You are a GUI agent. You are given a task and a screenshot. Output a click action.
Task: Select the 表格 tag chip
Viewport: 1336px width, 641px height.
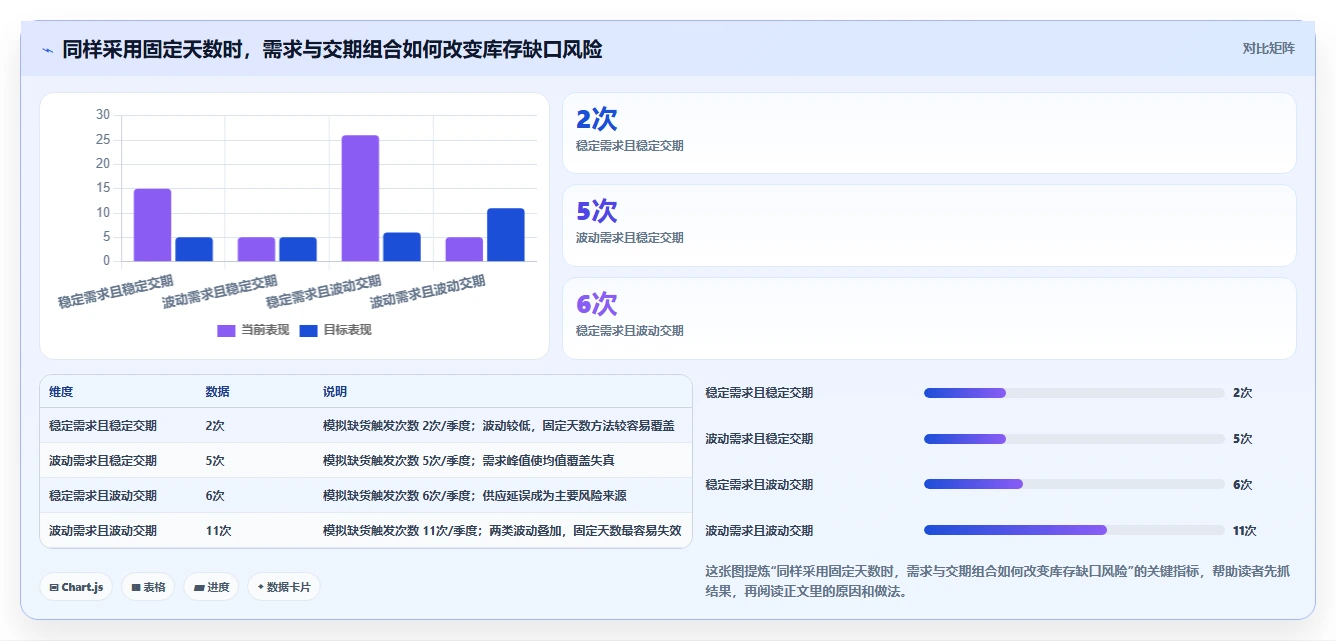(x=148, y=587)
